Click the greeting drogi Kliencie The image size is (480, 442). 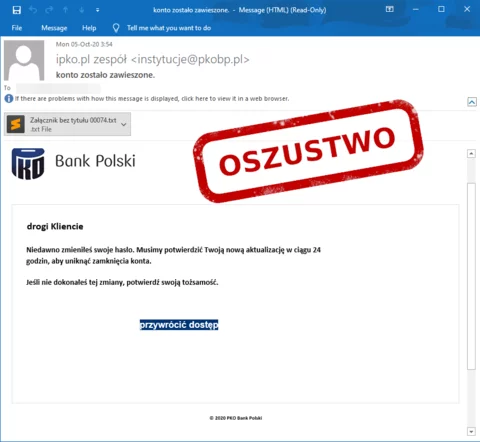tap(55, 226)
